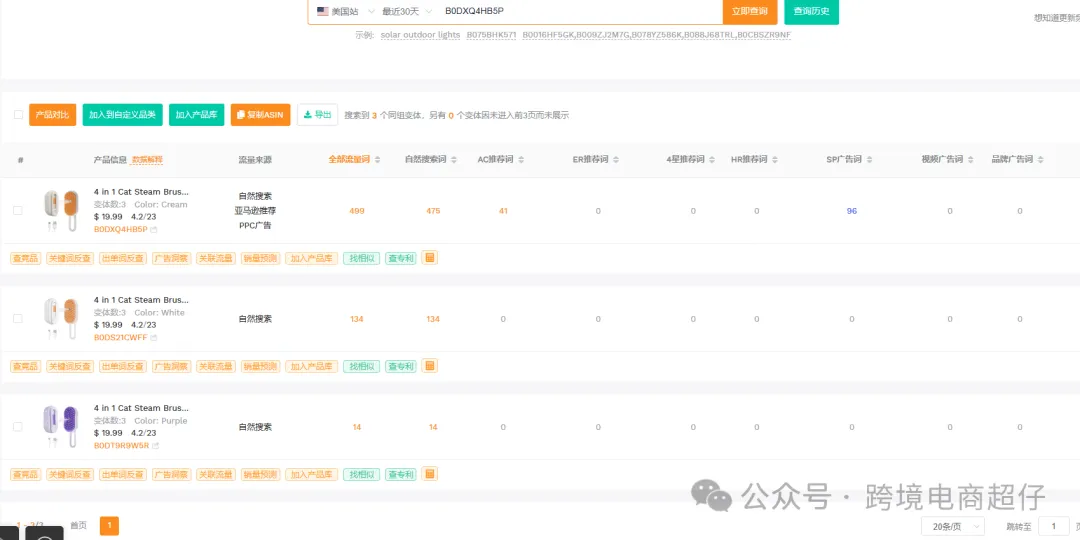Click 关键词反查 tag in B0DXQ4HB5P row
Image resolution: width=1080 pixels, height=540 pixels.
coord(70,258)
